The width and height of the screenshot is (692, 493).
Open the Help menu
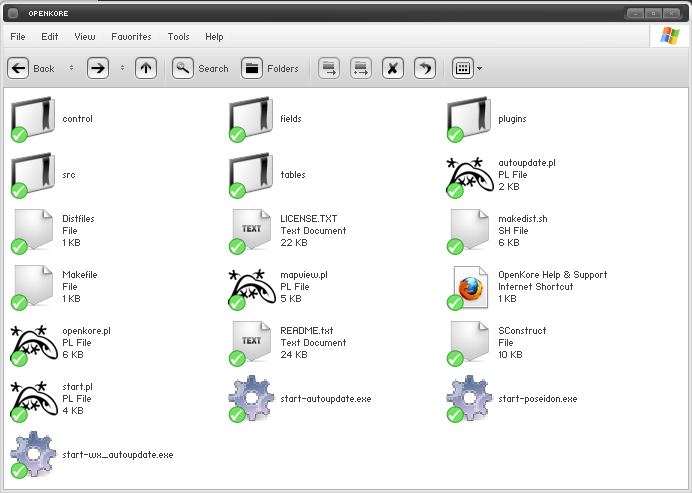point(214,37)
